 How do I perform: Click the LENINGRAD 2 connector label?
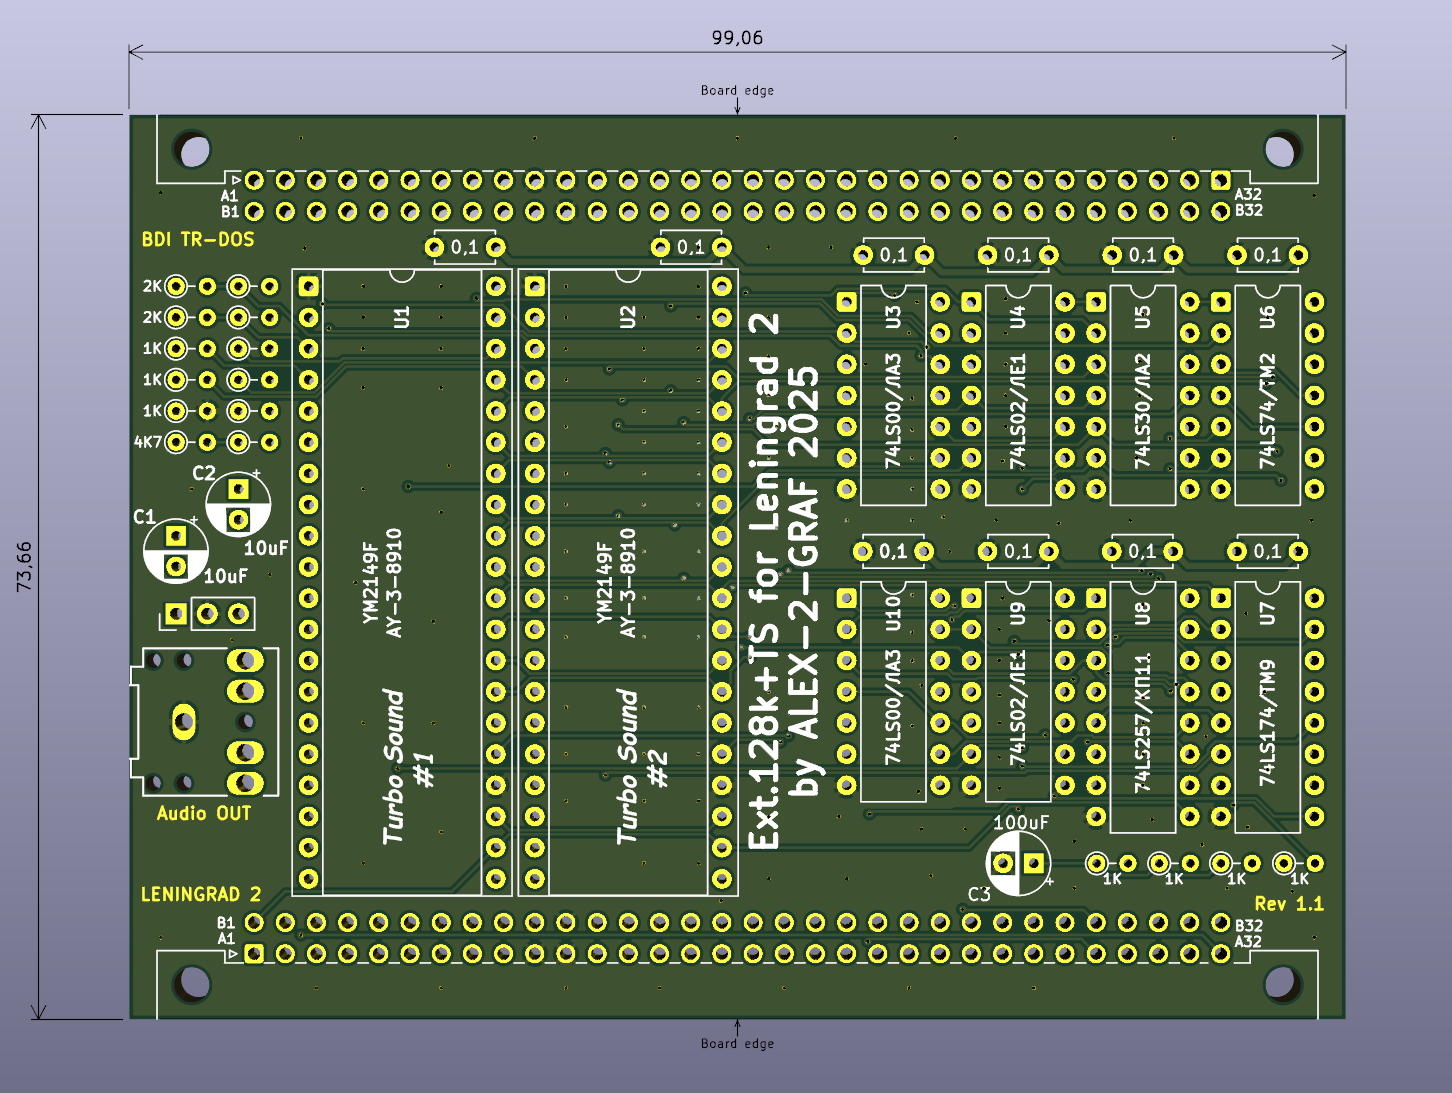tap(201, 894)
